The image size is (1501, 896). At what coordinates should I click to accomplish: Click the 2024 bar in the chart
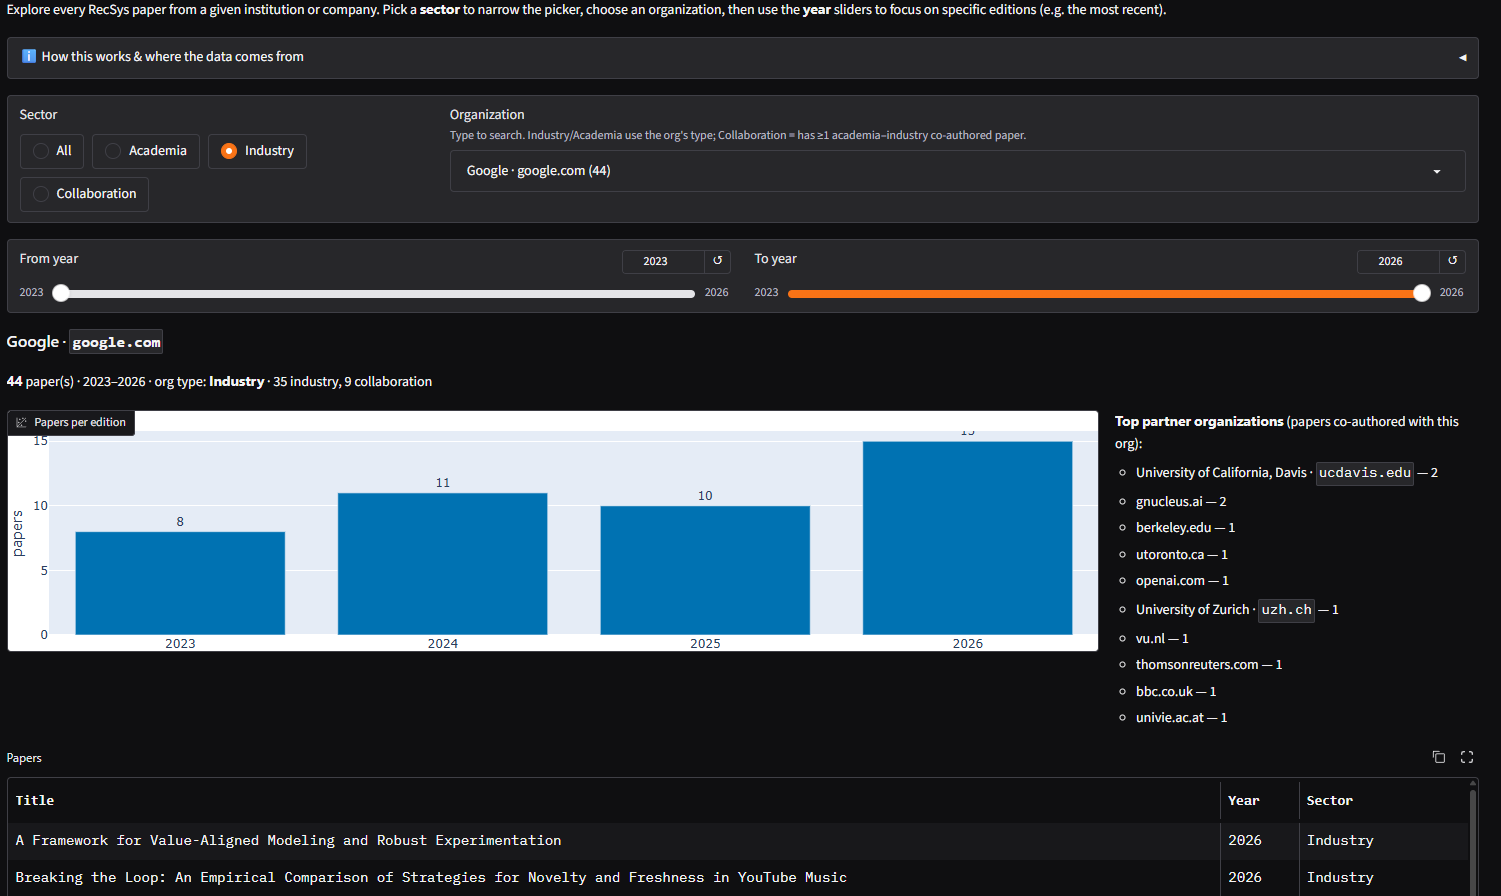coord(443,564)
